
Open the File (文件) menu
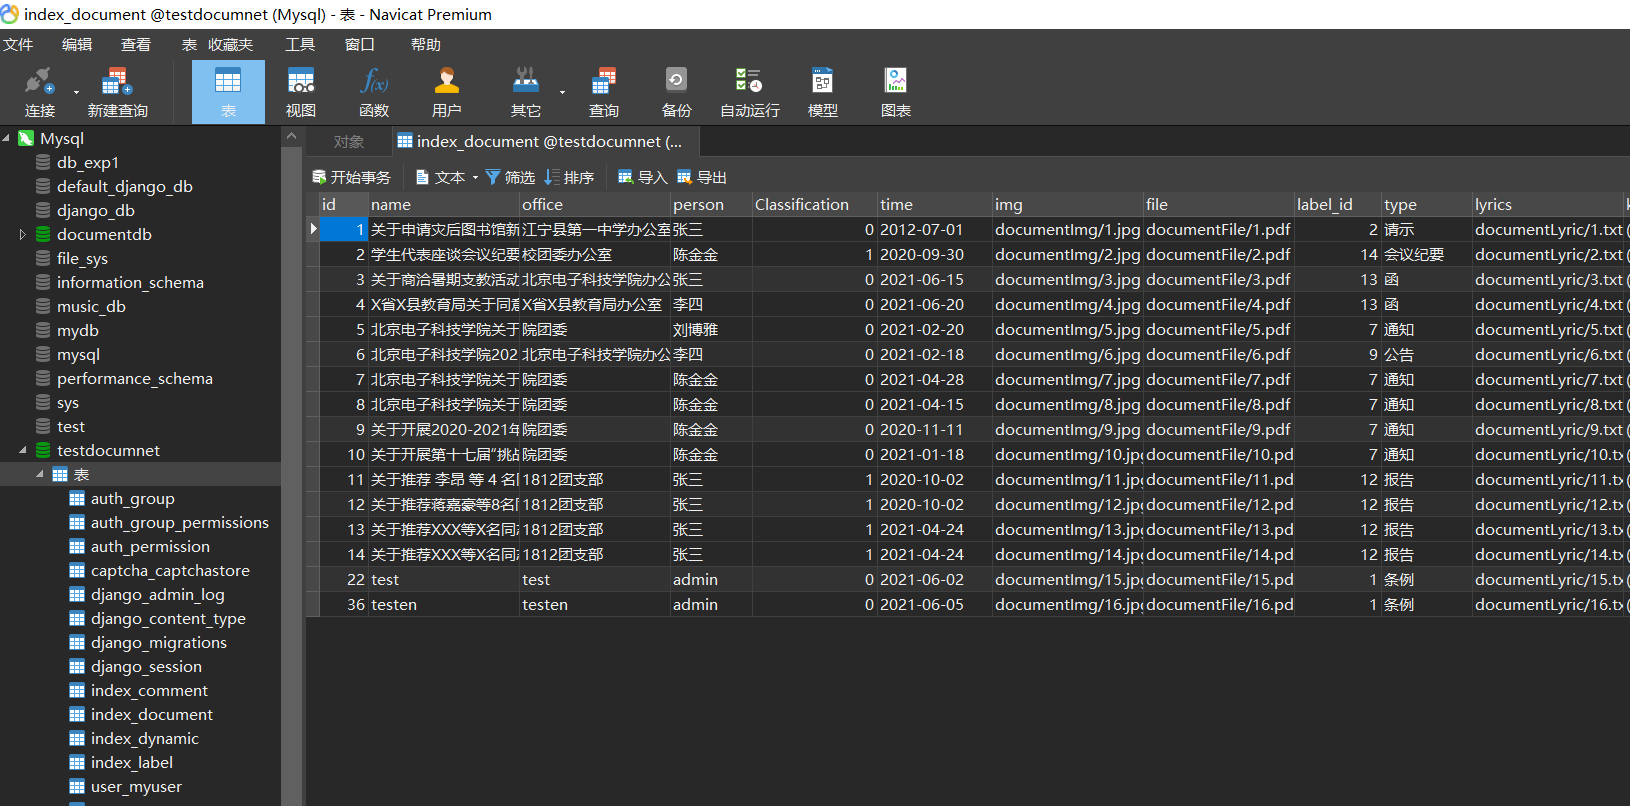18,45
